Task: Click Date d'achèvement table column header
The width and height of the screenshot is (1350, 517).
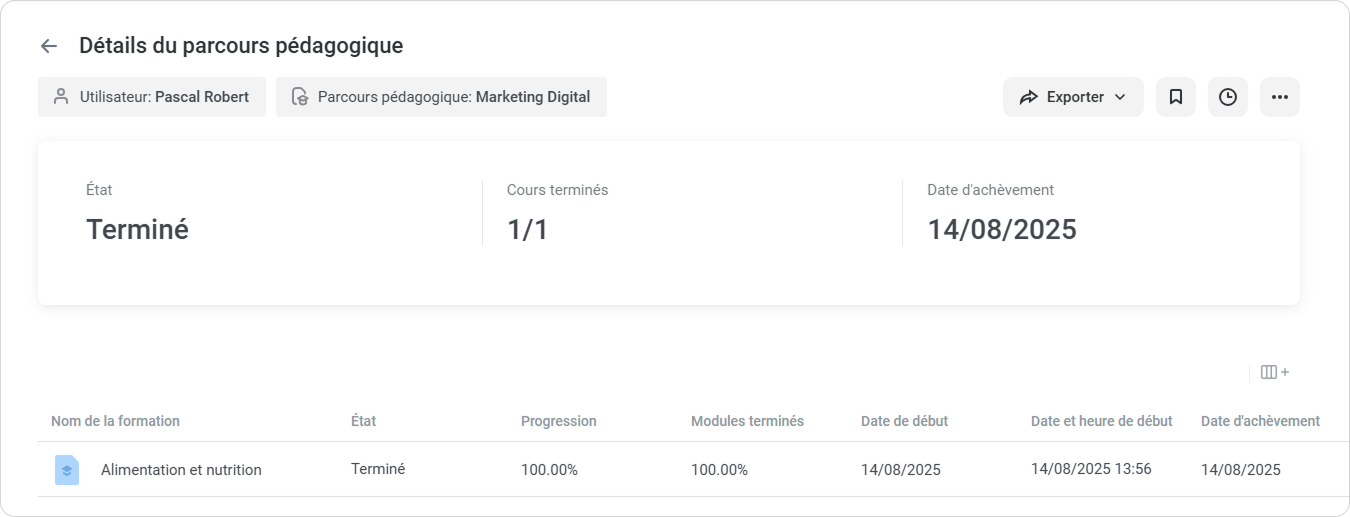Action: pos(1260,421)
